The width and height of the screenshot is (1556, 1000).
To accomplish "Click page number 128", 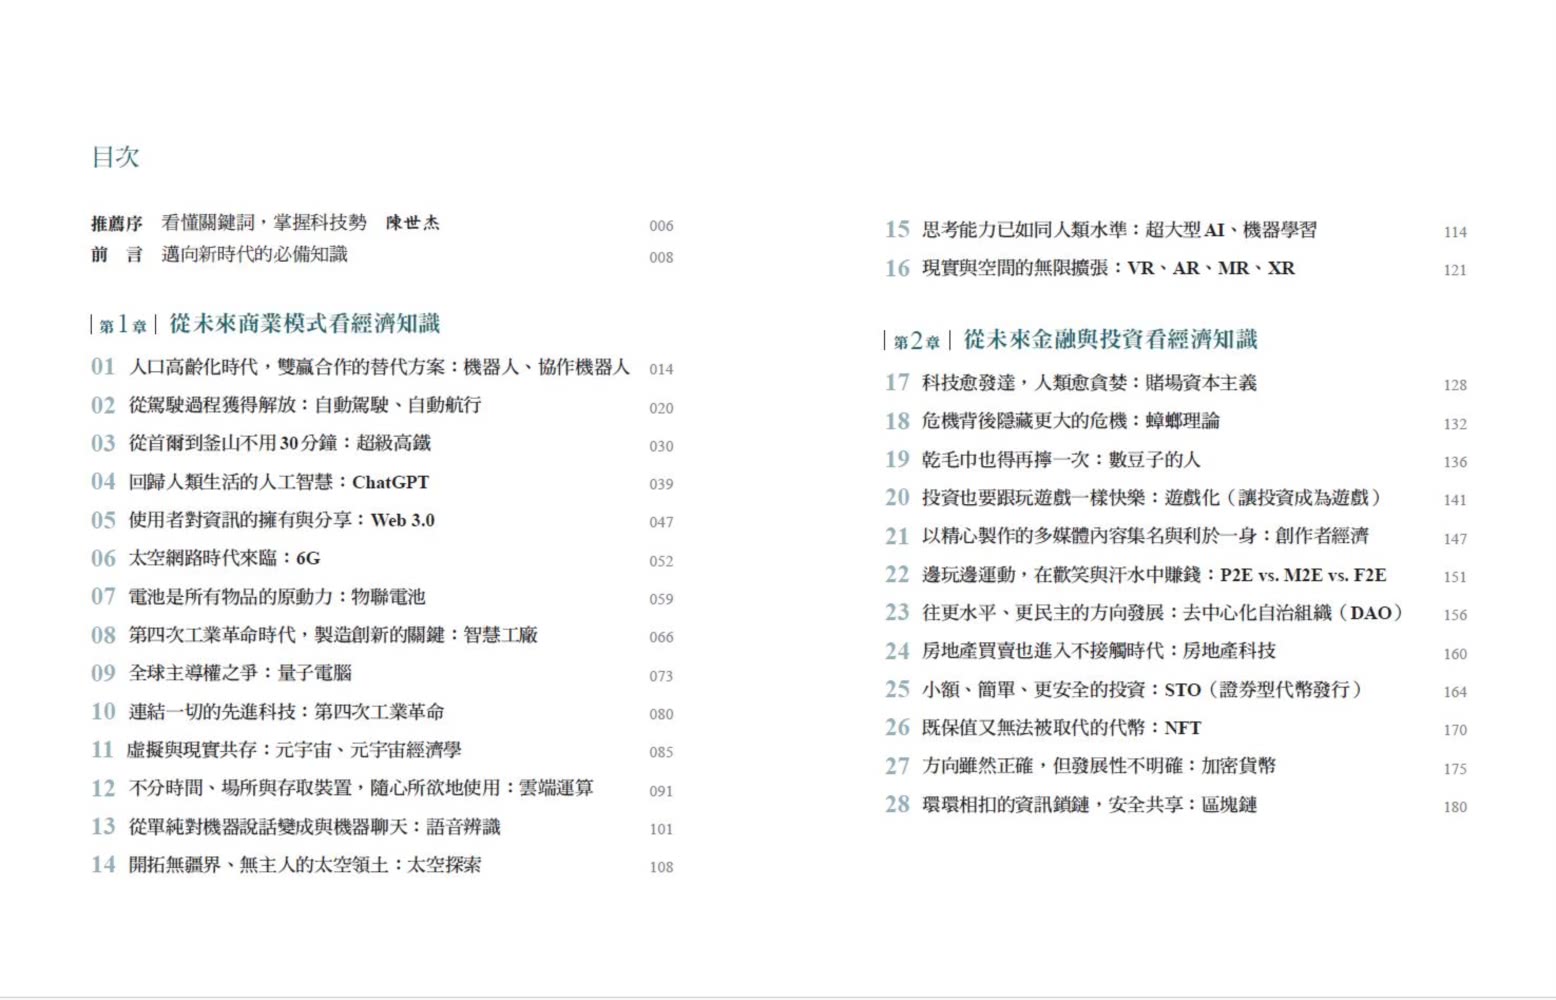I will (1455, 385).
